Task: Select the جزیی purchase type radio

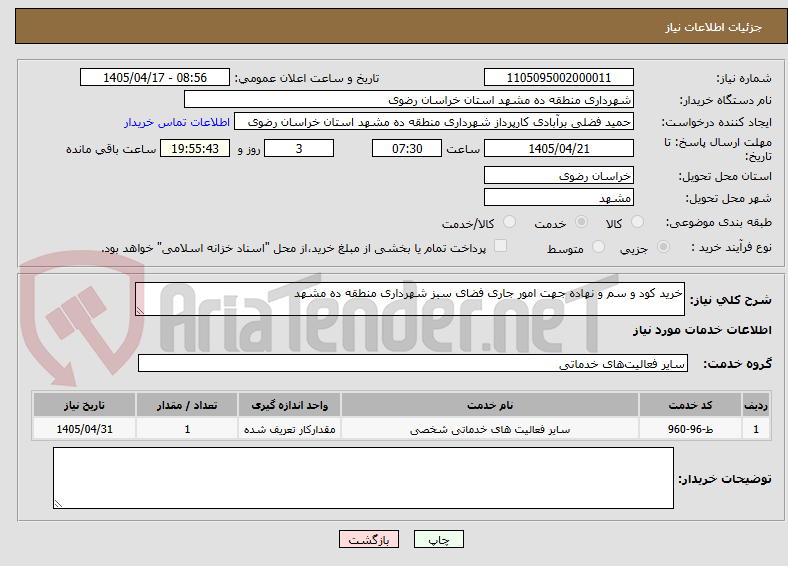Action: tap(663, 247)
